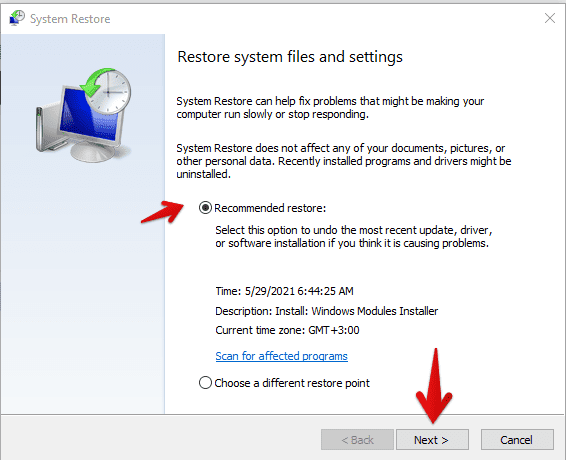The image size is (566, 460).
Task: Close the System Restore dialog with X
Action: (550, 18)
